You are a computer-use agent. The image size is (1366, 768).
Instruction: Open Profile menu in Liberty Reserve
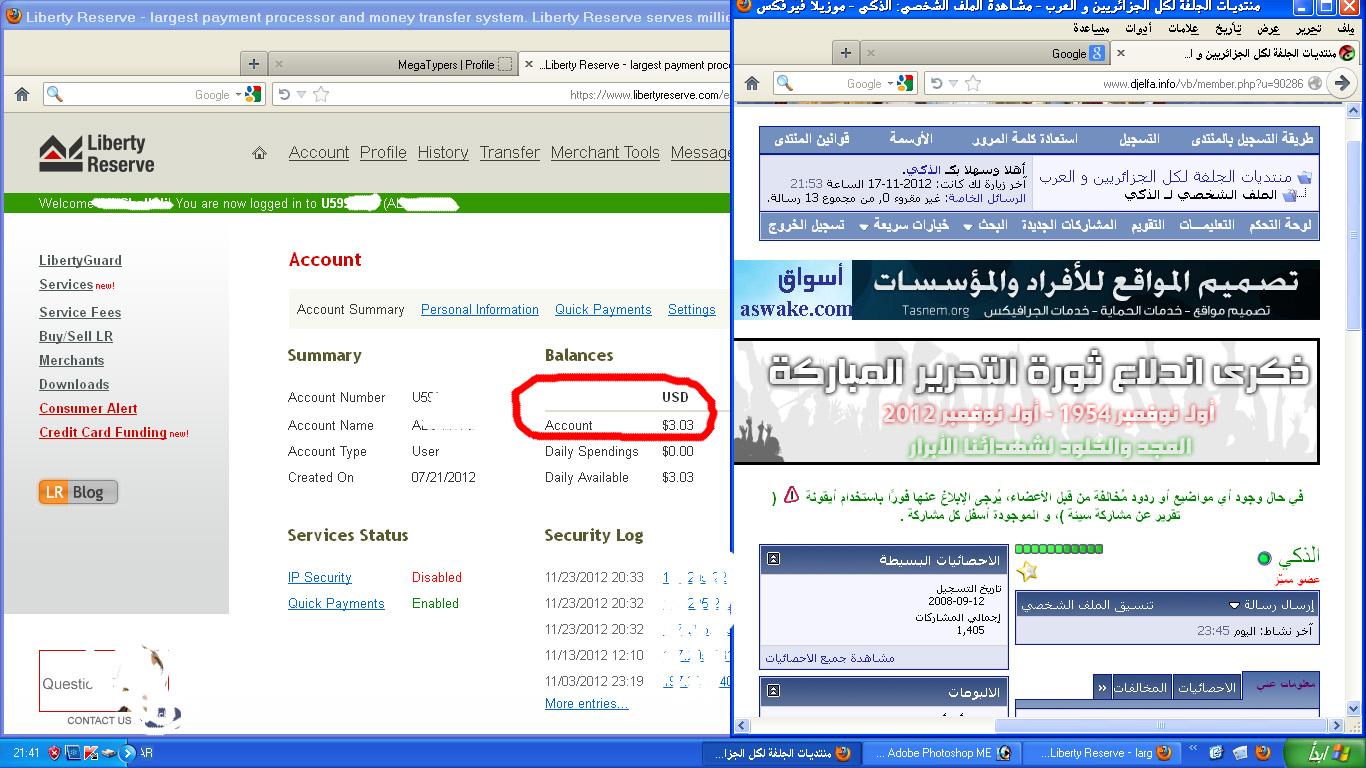[x=383, y=152]
